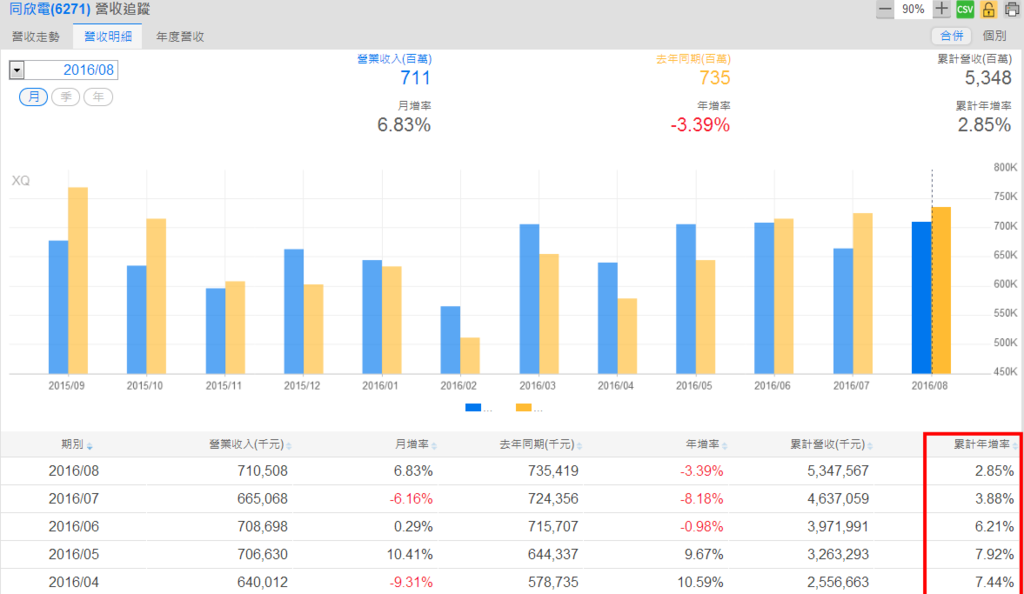Image resolution: width=1024 pixels, height=594 pixels.
Task: Sort table by 期別 column
Action: pos(76,445)
